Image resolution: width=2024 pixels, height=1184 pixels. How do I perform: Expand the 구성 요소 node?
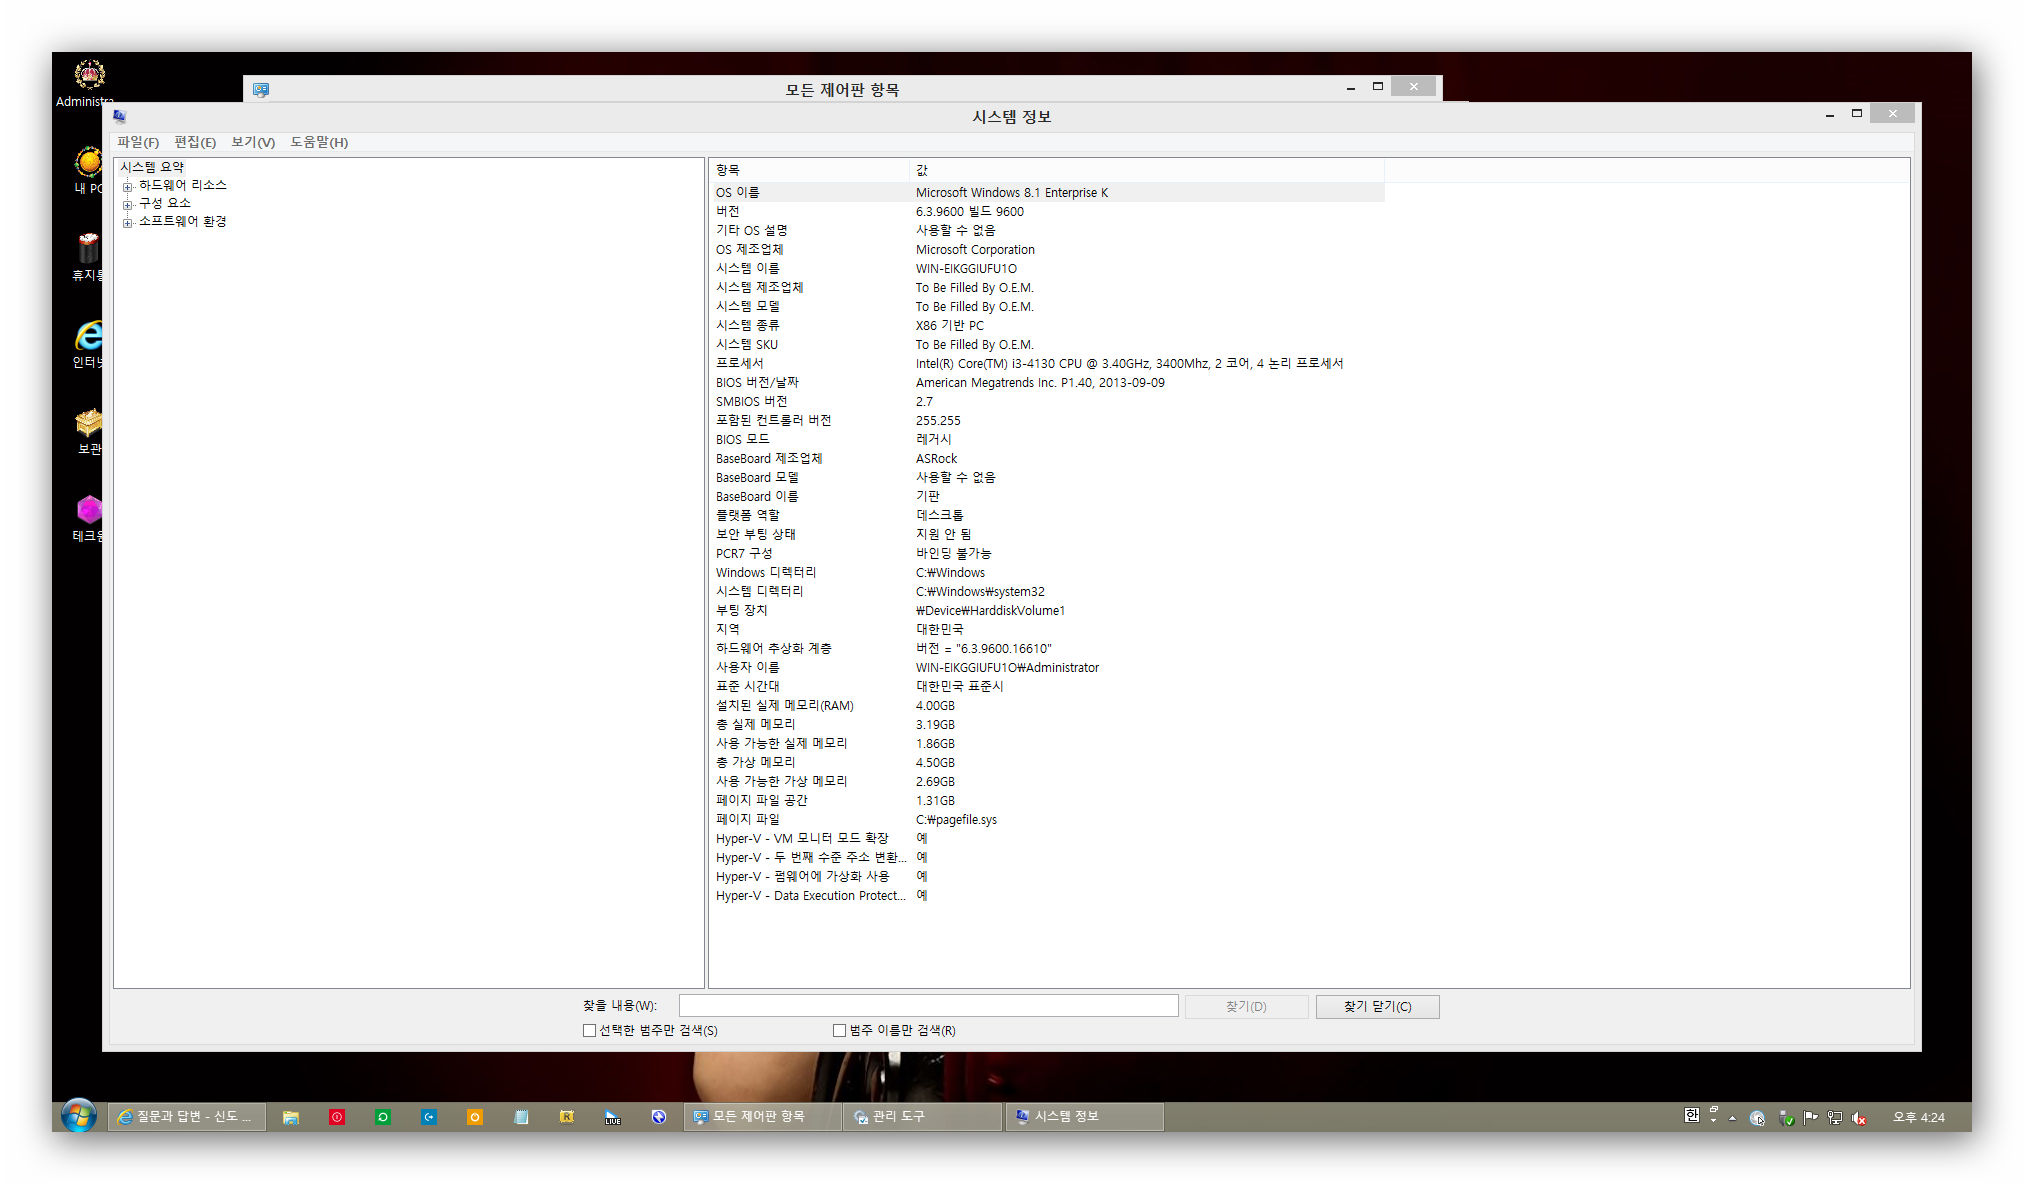click(128, 205)
